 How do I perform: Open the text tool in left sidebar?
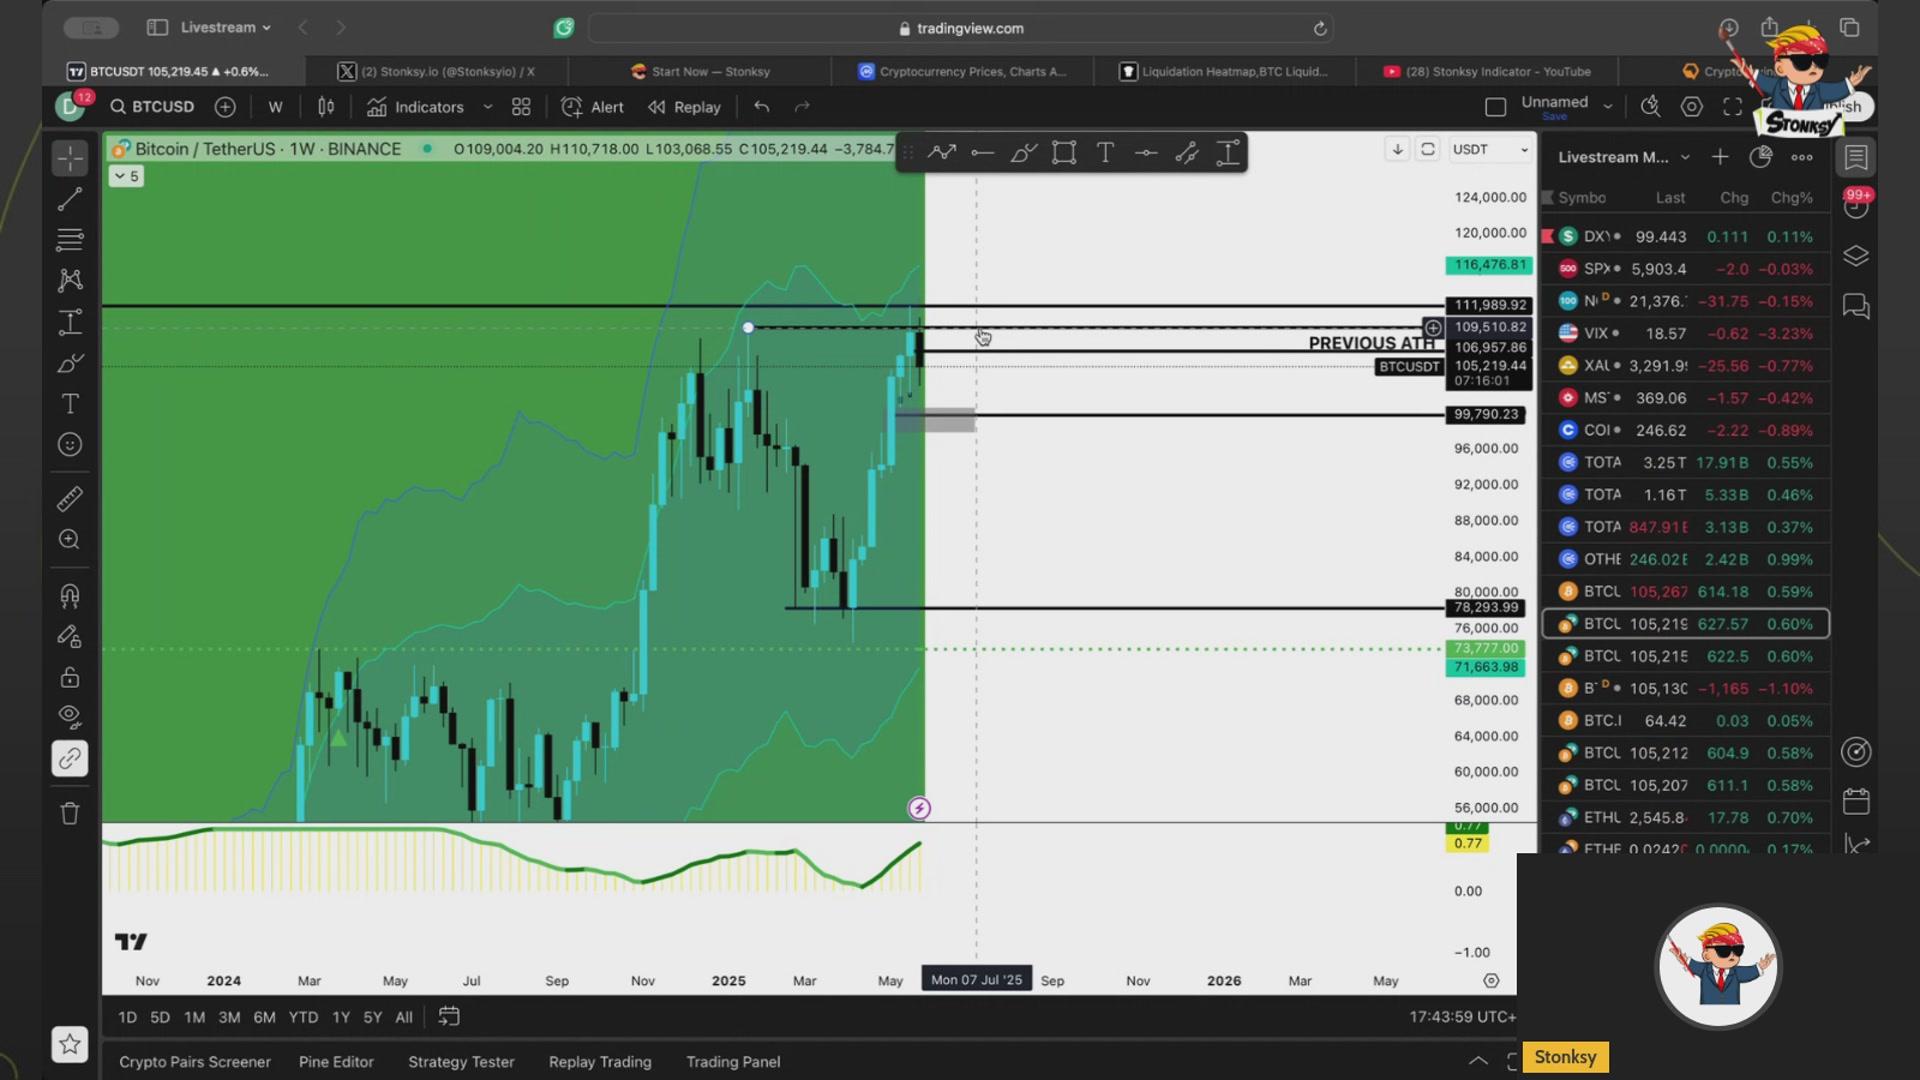69,404
